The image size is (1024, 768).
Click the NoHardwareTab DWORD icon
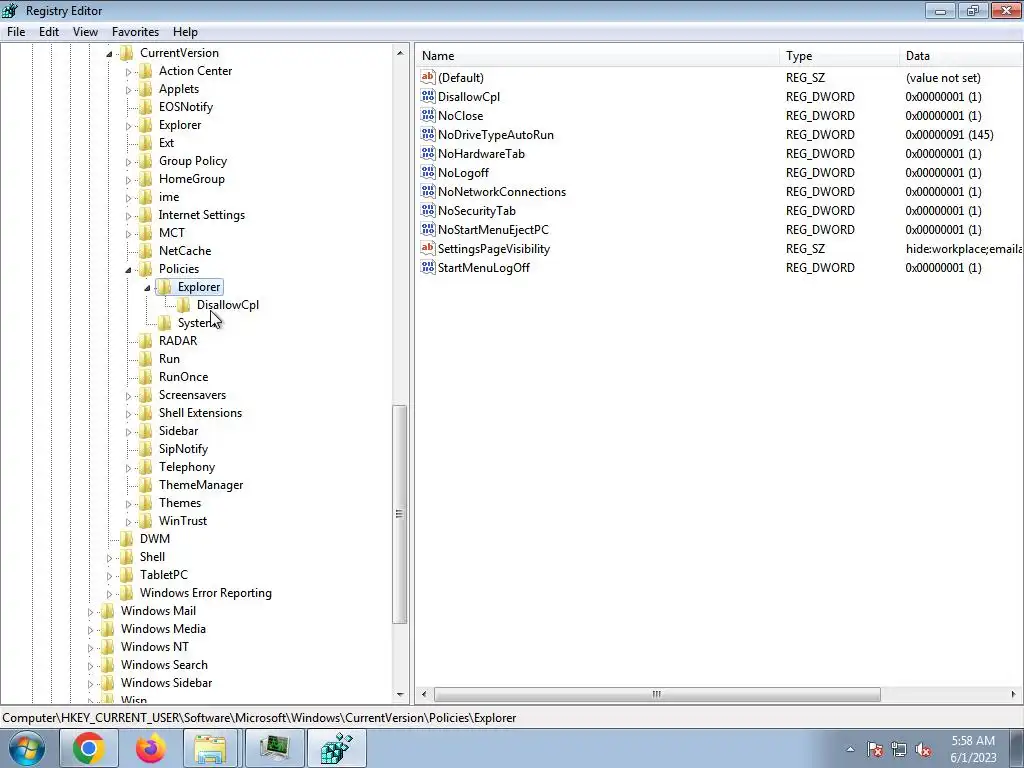(428, 153)
